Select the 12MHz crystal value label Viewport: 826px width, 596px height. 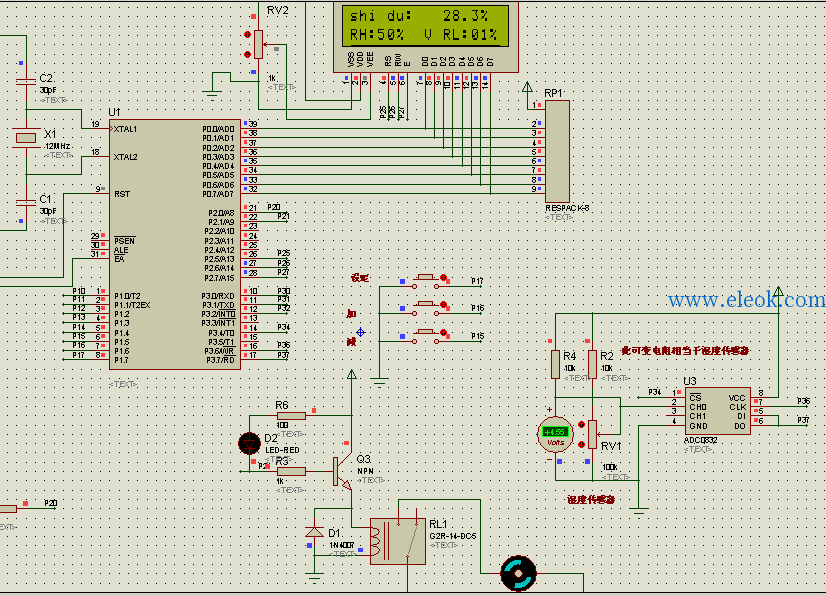pyautogui.click(x=57, y=146)
